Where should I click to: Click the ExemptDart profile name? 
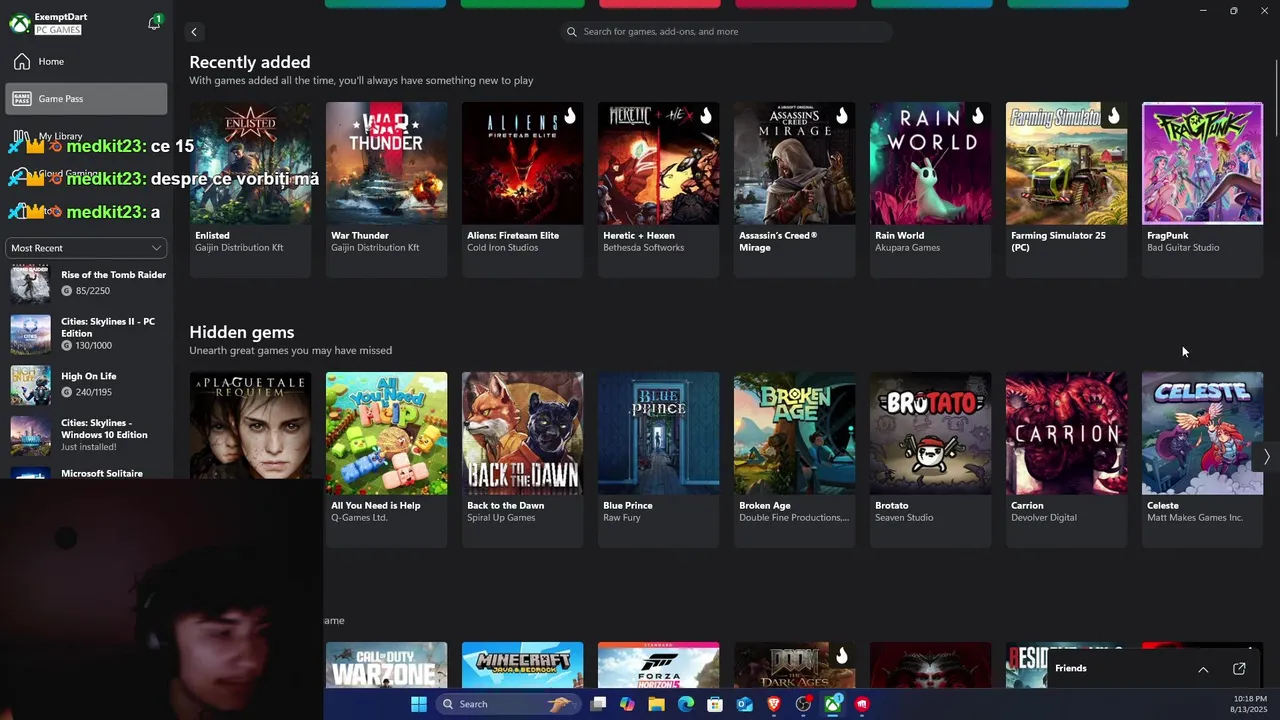[62, 17]
